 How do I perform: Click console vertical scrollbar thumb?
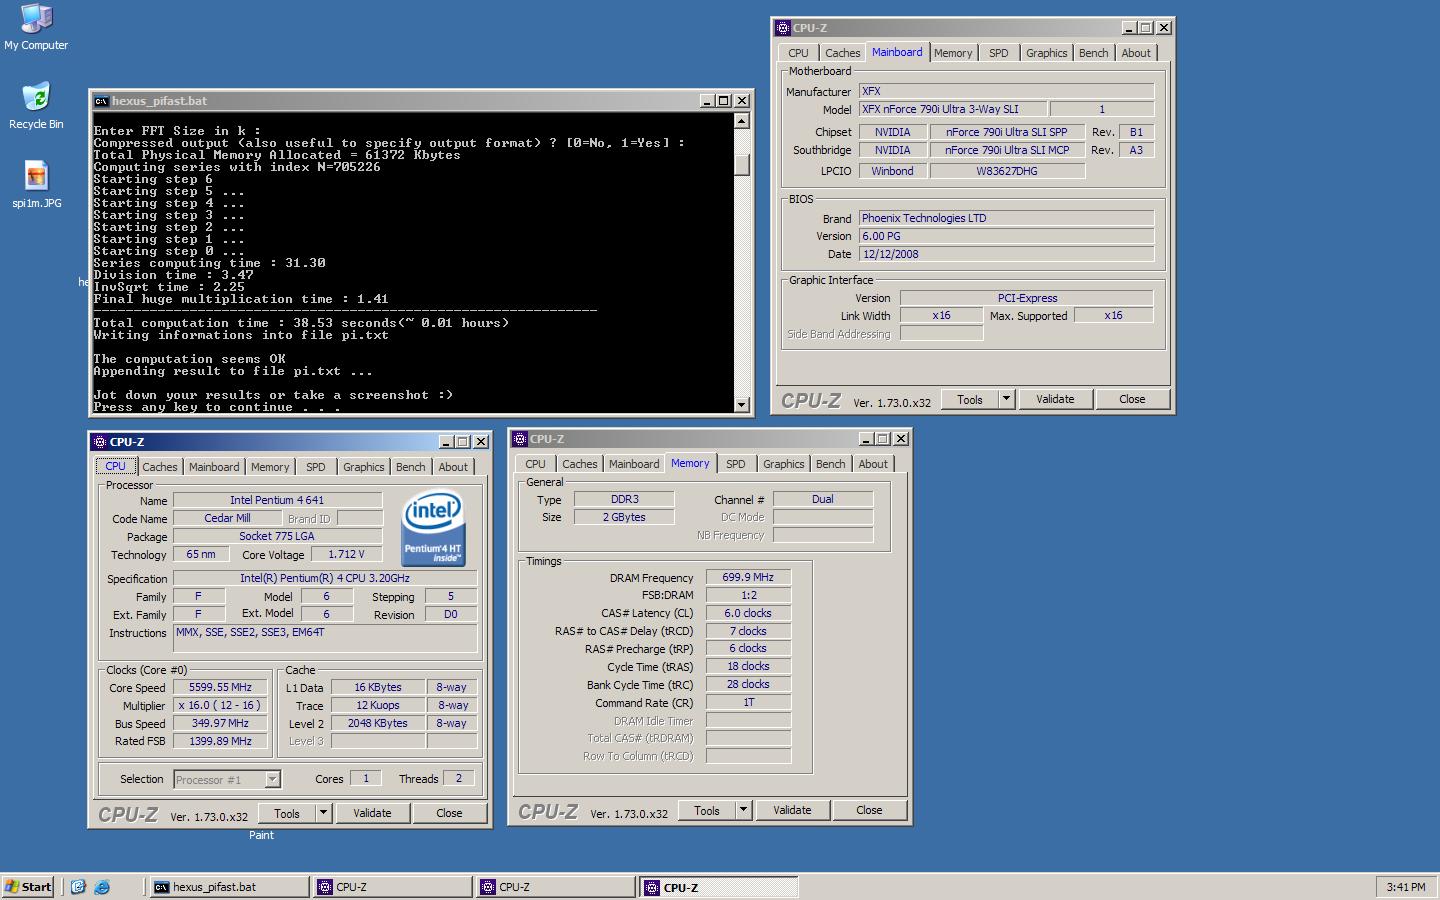pos(742,164)
